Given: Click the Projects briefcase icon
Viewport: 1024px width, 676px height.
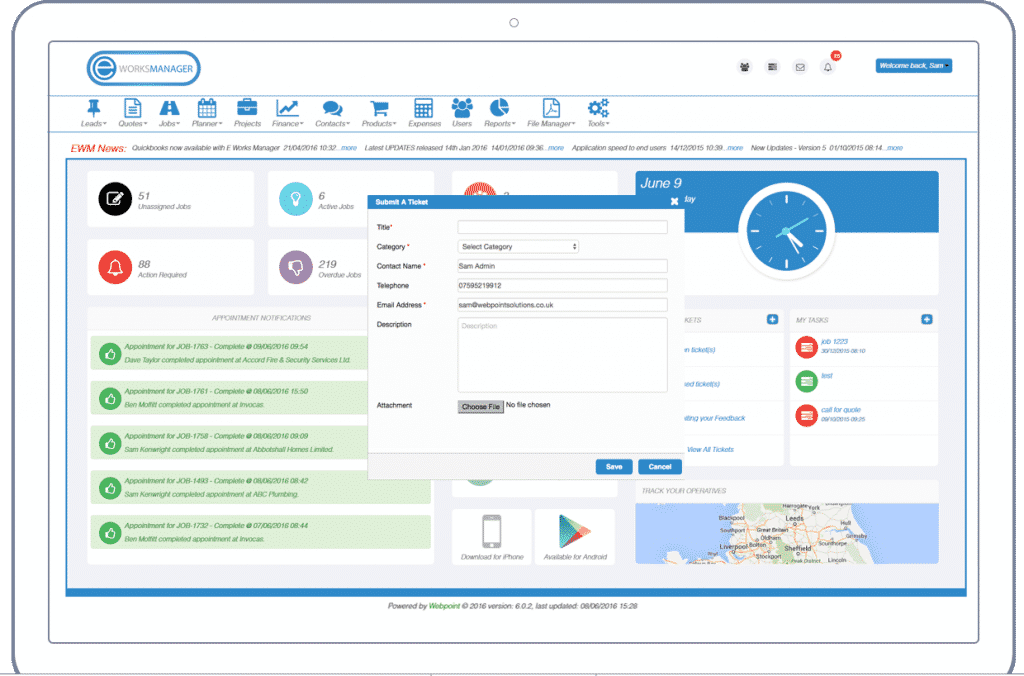Looking at the screenshot, I should (247, 108).
